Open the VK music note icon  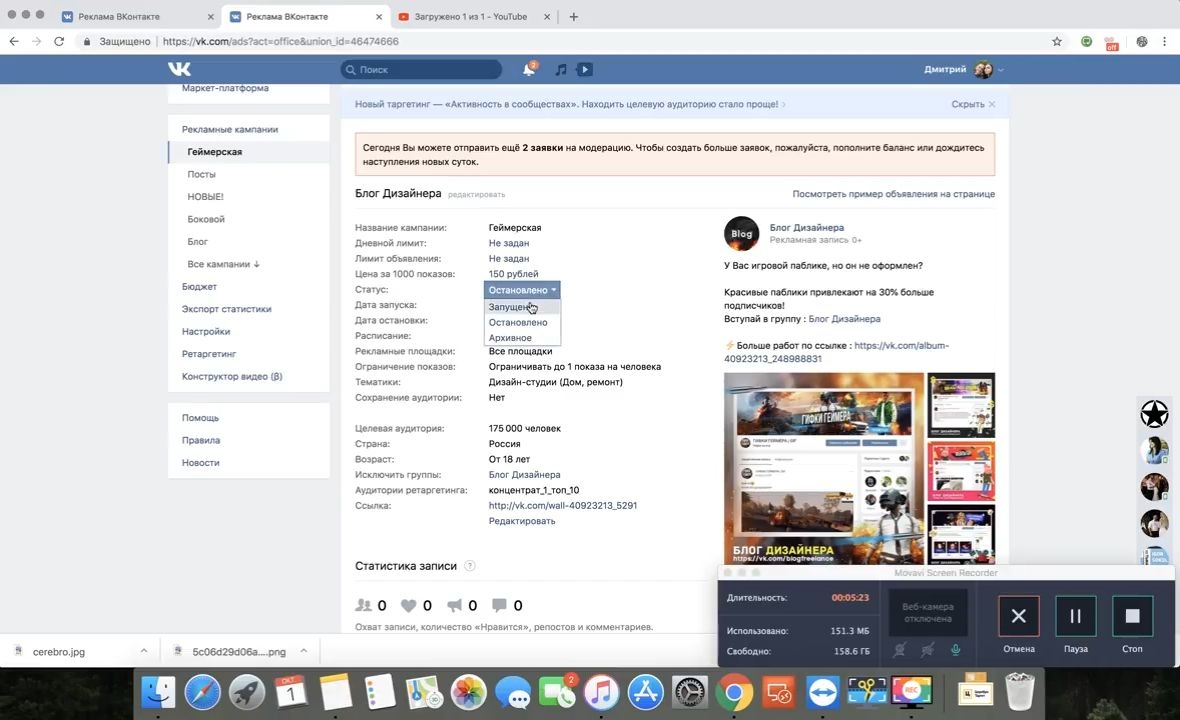point(561,69)
